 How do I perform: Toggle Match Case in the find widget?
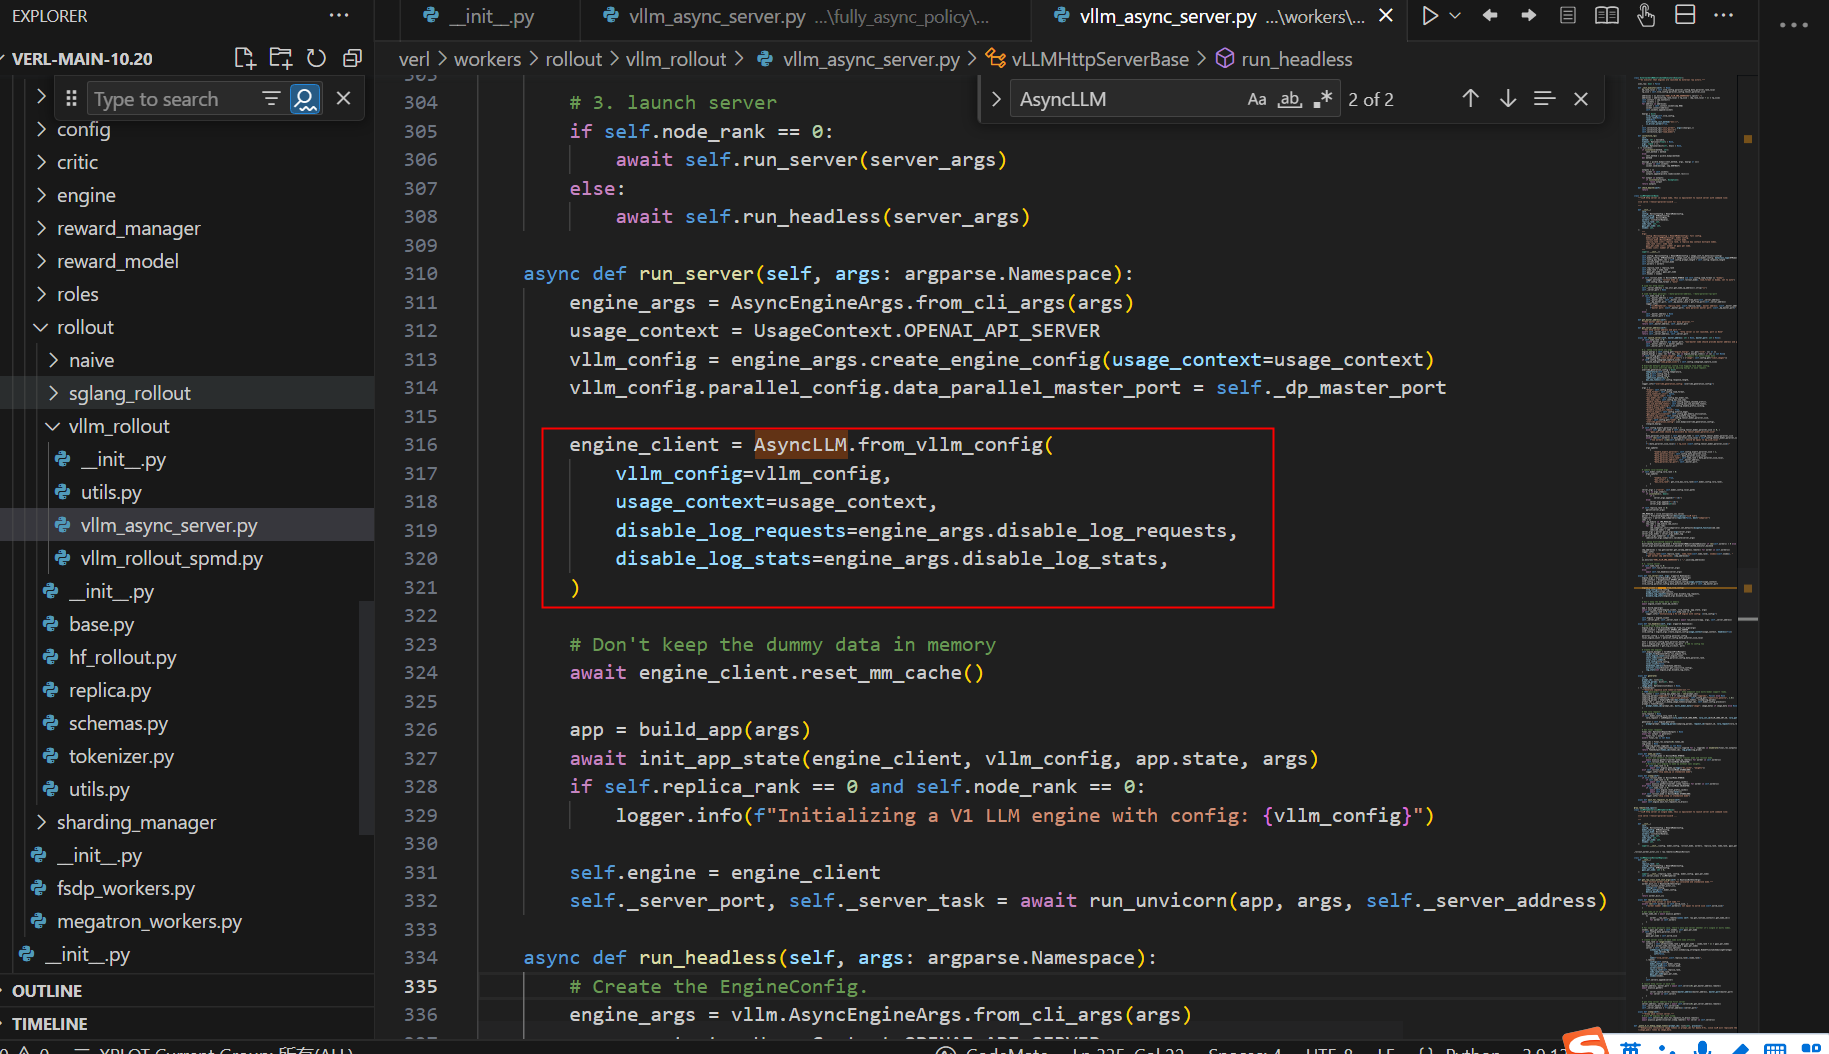[x=1257, y=99]
